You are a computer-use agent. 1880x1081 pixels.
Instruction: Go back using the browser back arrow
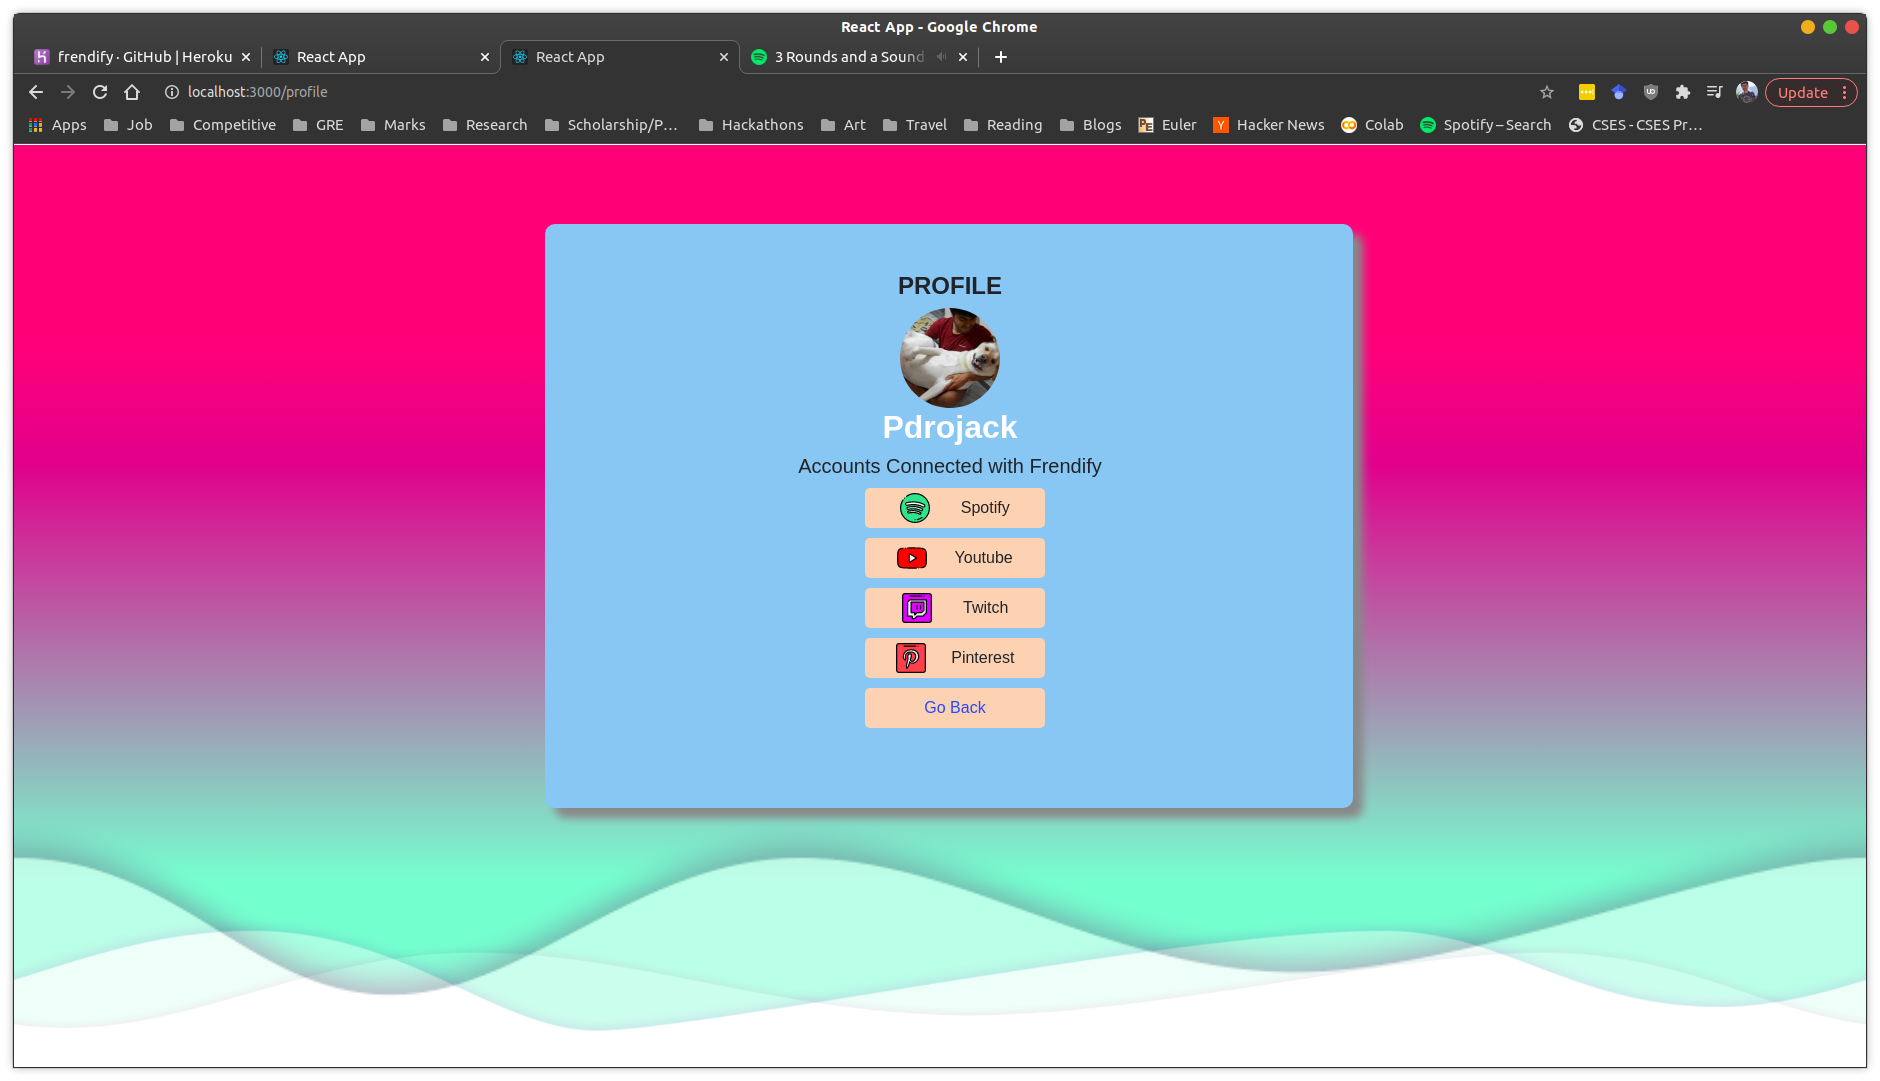pyautogui.click(x=36, y=92)
